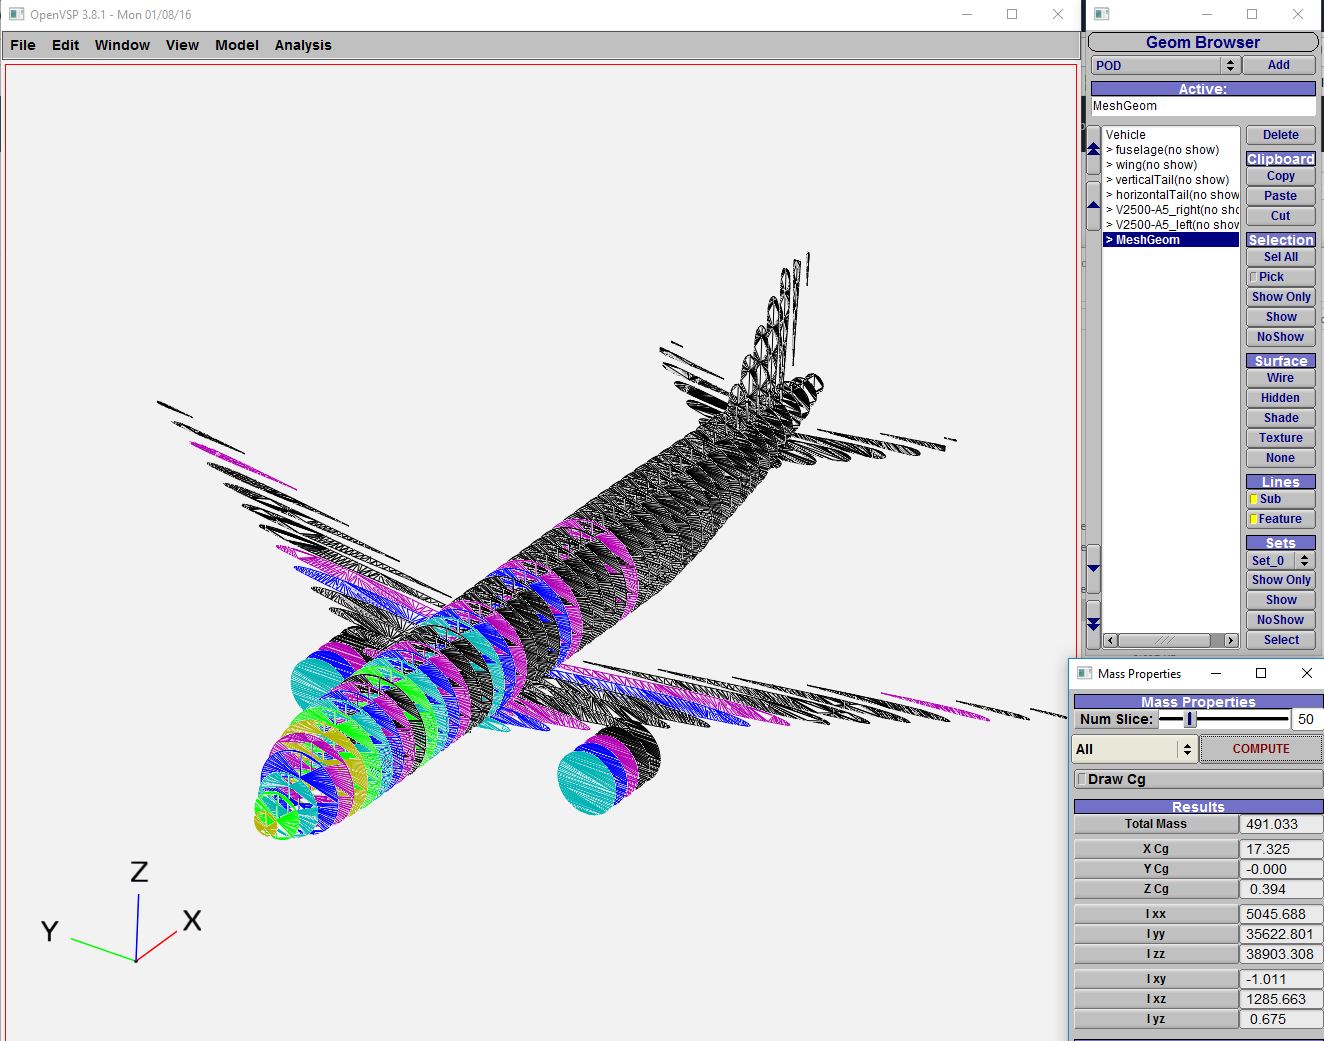Enable Texture surface rendering
The image size is (1324, 1041).
tap(1280, 437)
